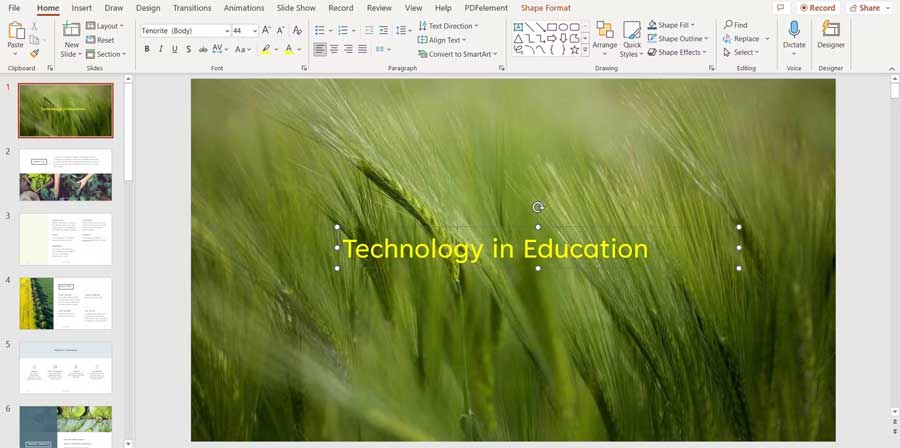Open the Font dialog launcher
Screen dimensions: 900x448
click(x=304, y=68)
